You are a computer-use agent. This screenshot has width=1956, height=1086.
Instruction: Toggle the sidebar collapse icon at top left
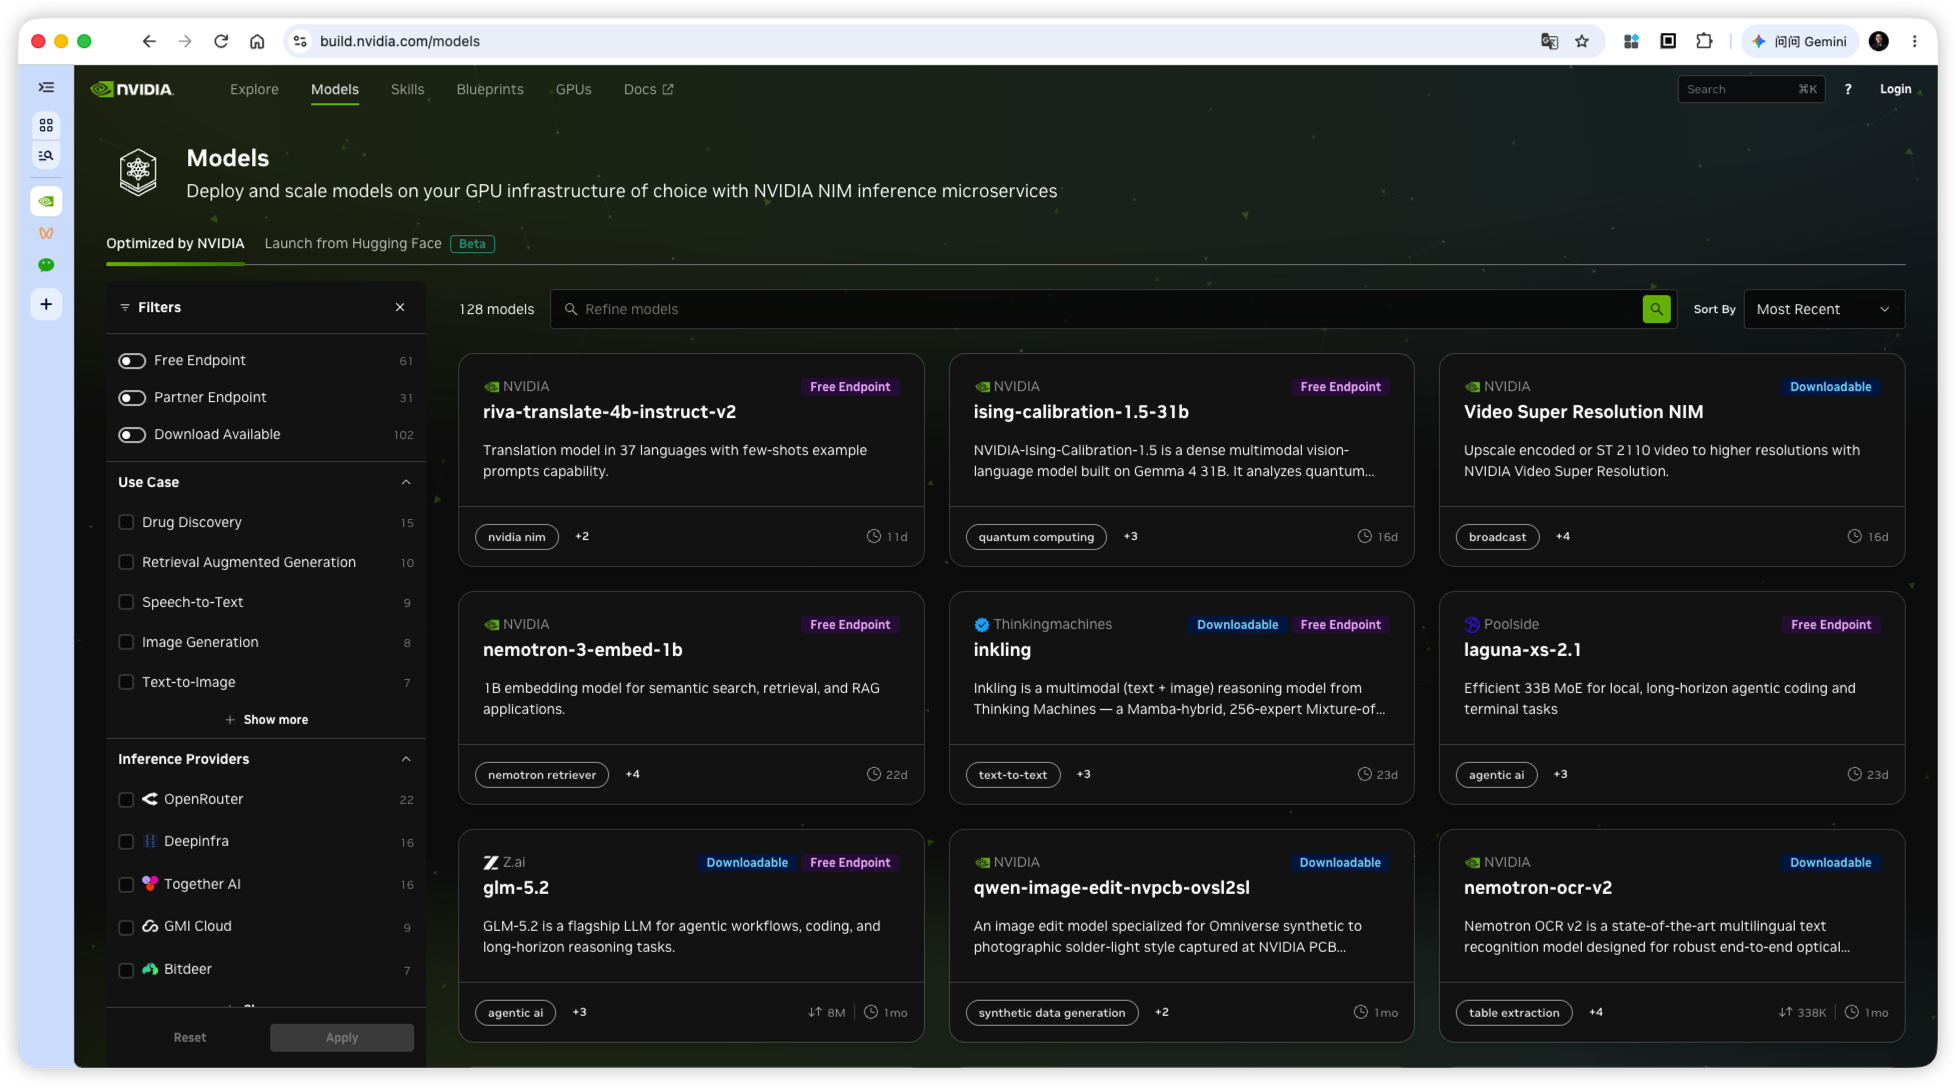(46, 88)
